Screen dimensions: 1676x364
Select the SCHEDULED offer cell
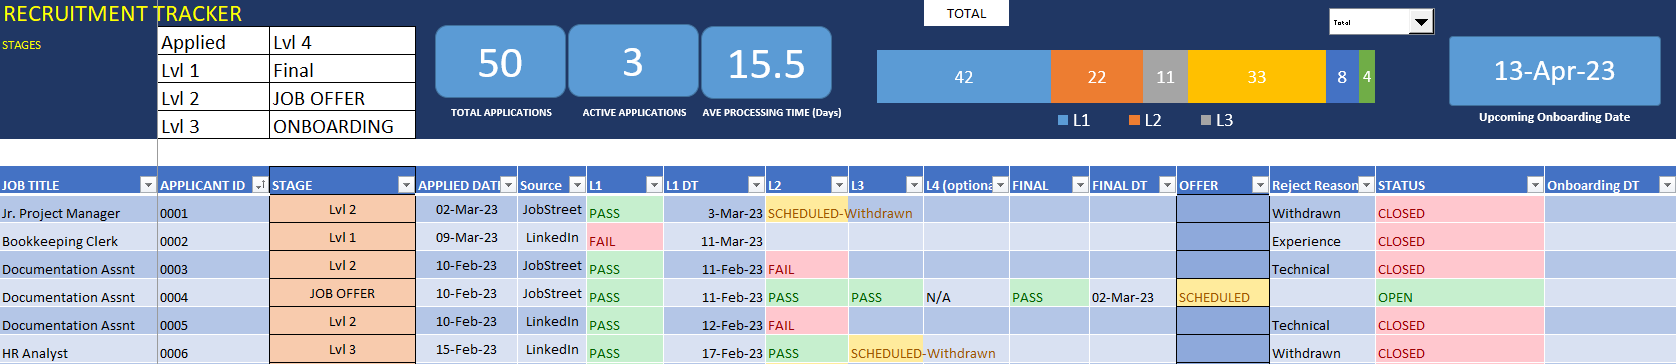(1222, 293)
